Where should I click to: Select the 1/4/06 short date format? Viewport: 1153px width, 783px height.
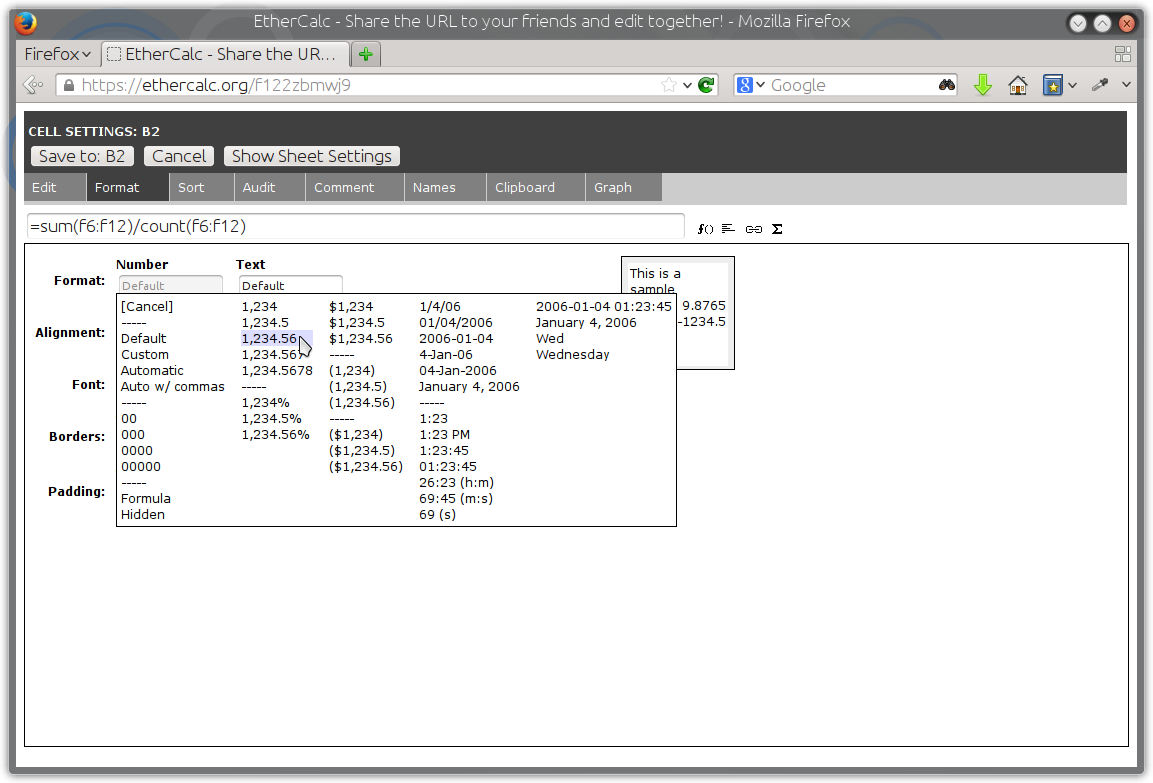[440, 307]
